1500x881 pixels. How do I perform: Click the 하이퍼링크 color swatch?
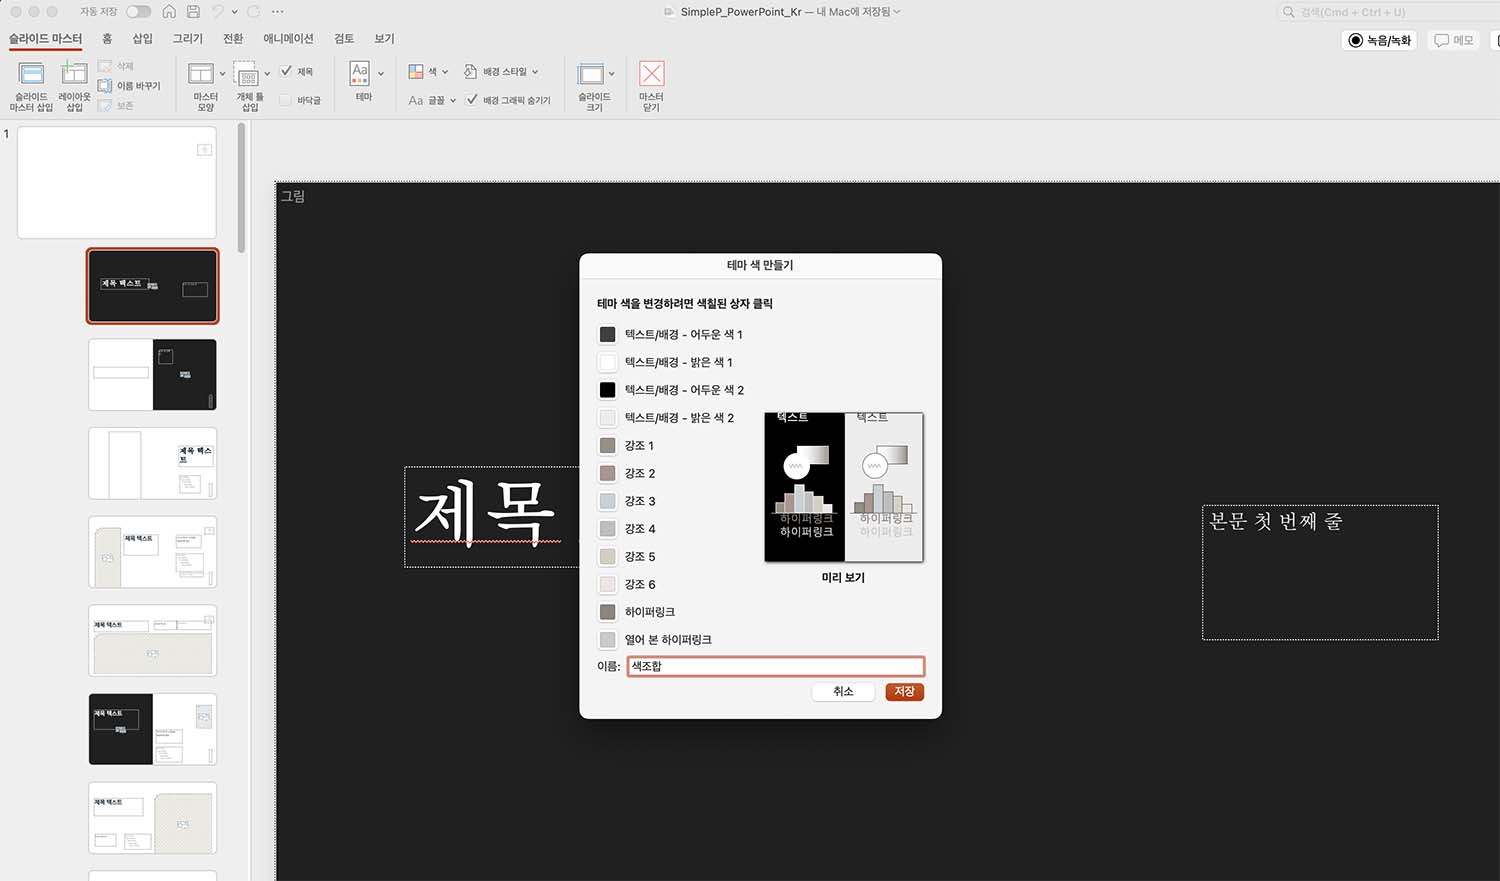pyautogui.click(x=607, y=611)
